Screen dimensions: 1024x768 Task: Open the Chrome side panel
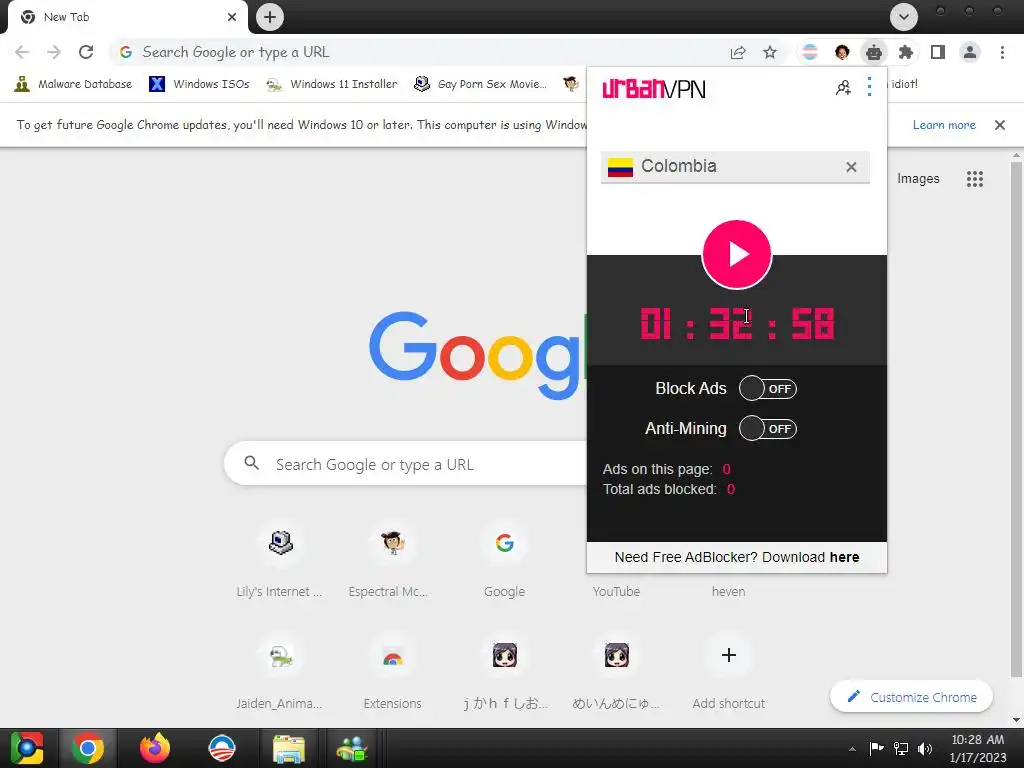click(938, 52)
